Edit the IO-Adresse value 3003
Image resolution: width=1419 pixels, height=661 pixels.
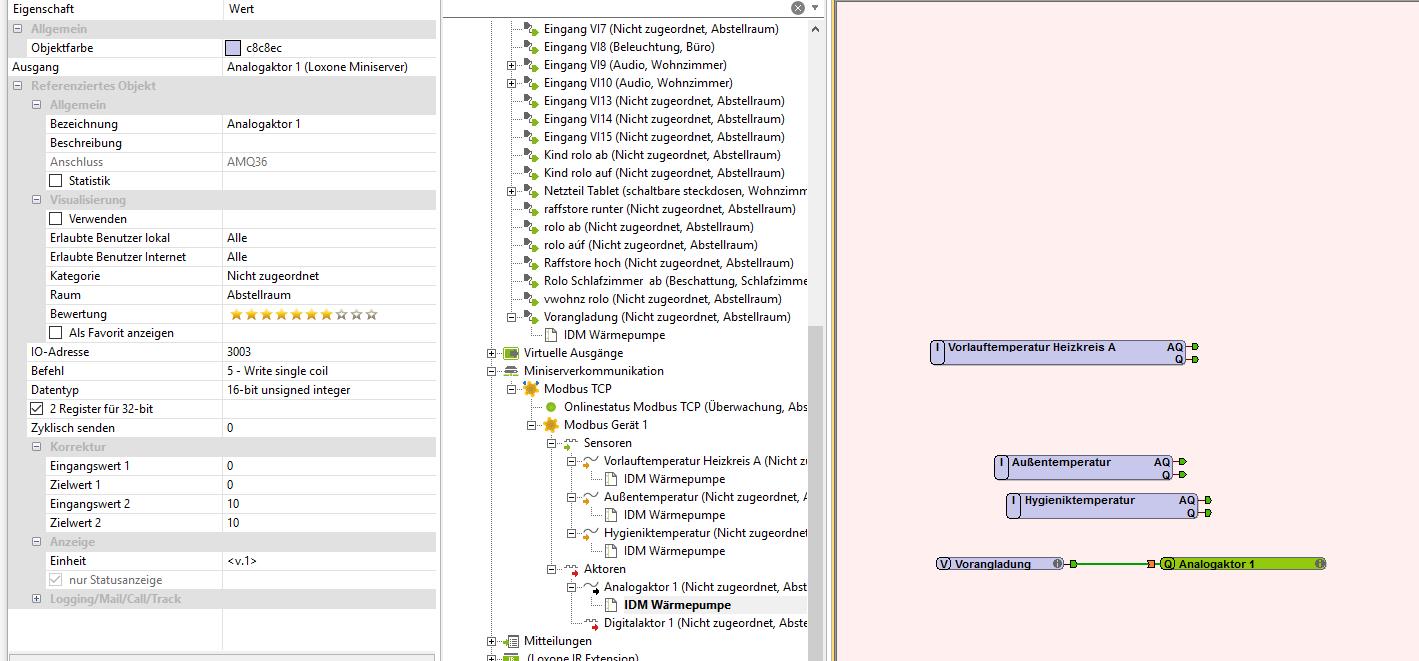click(x=329, y=352)
